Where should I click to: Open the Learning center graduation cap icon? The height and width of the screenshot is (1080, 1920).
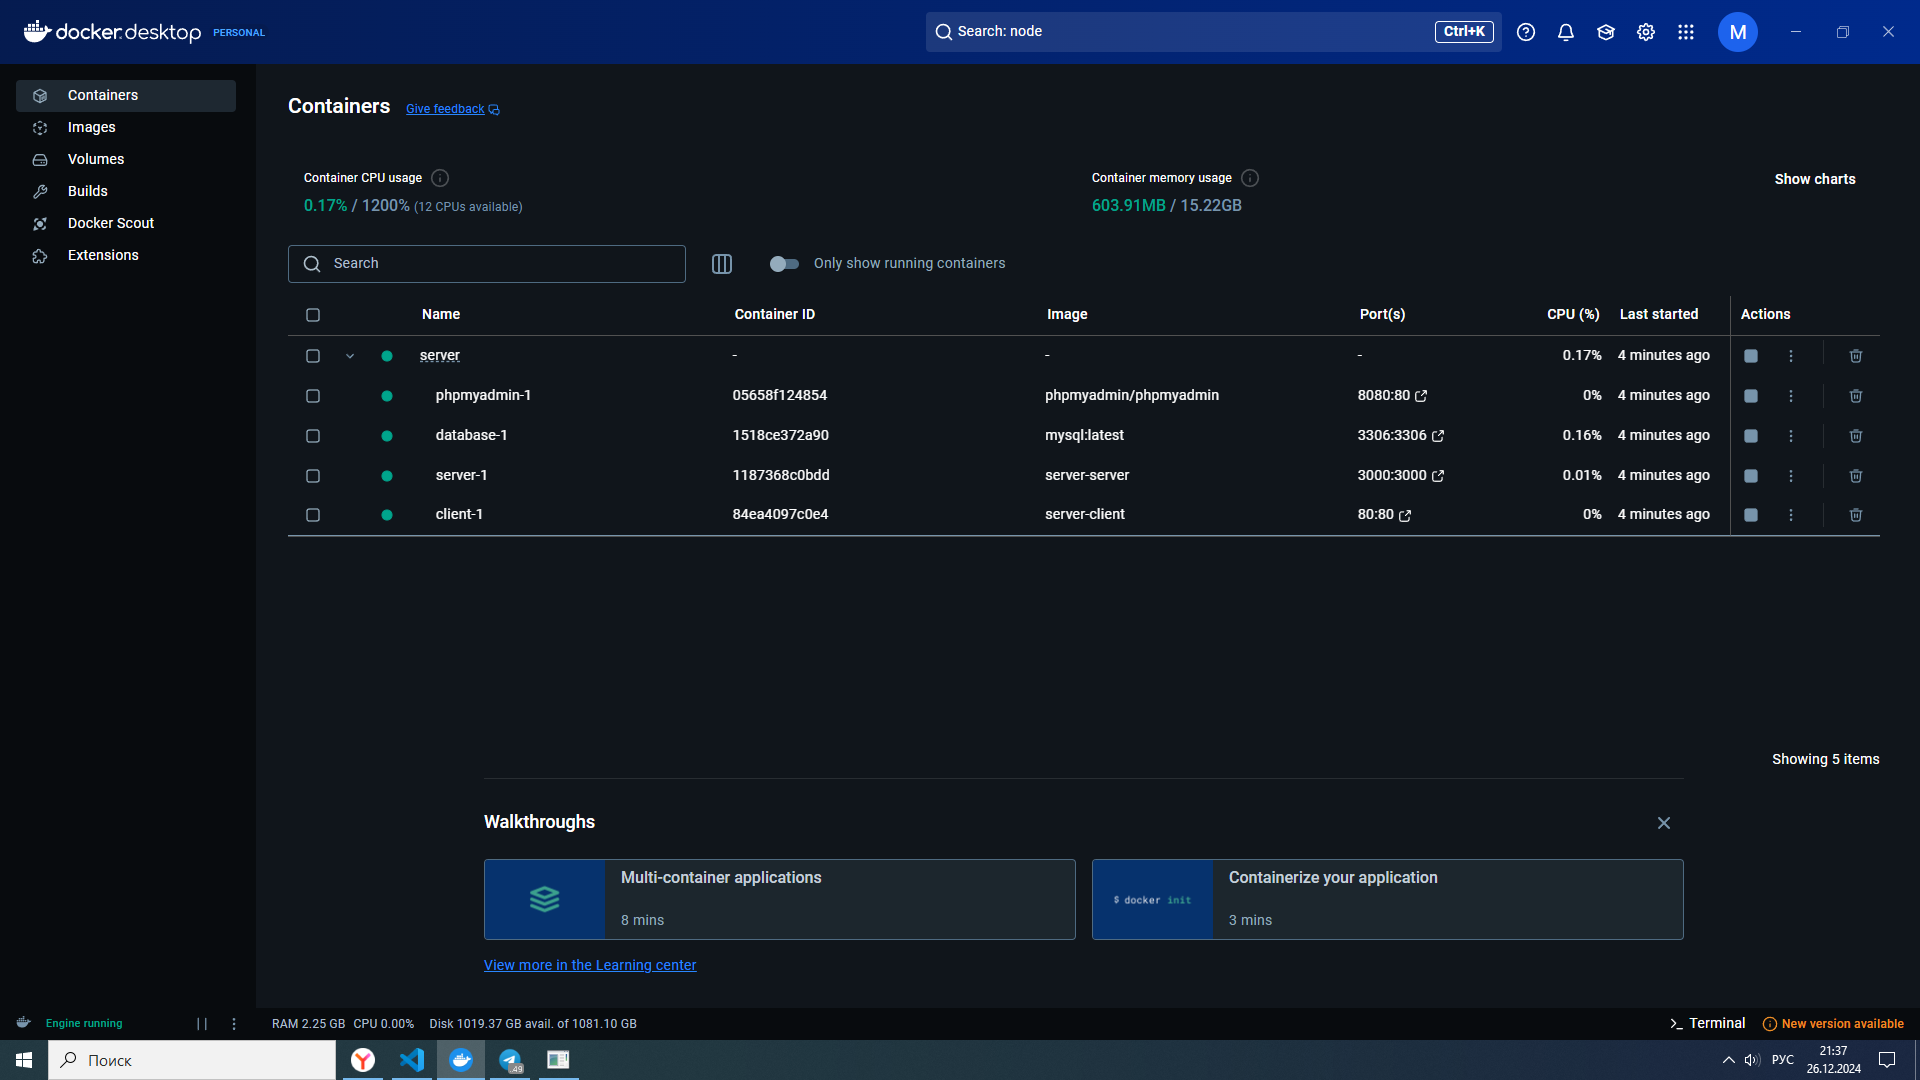click(1605, 32)
